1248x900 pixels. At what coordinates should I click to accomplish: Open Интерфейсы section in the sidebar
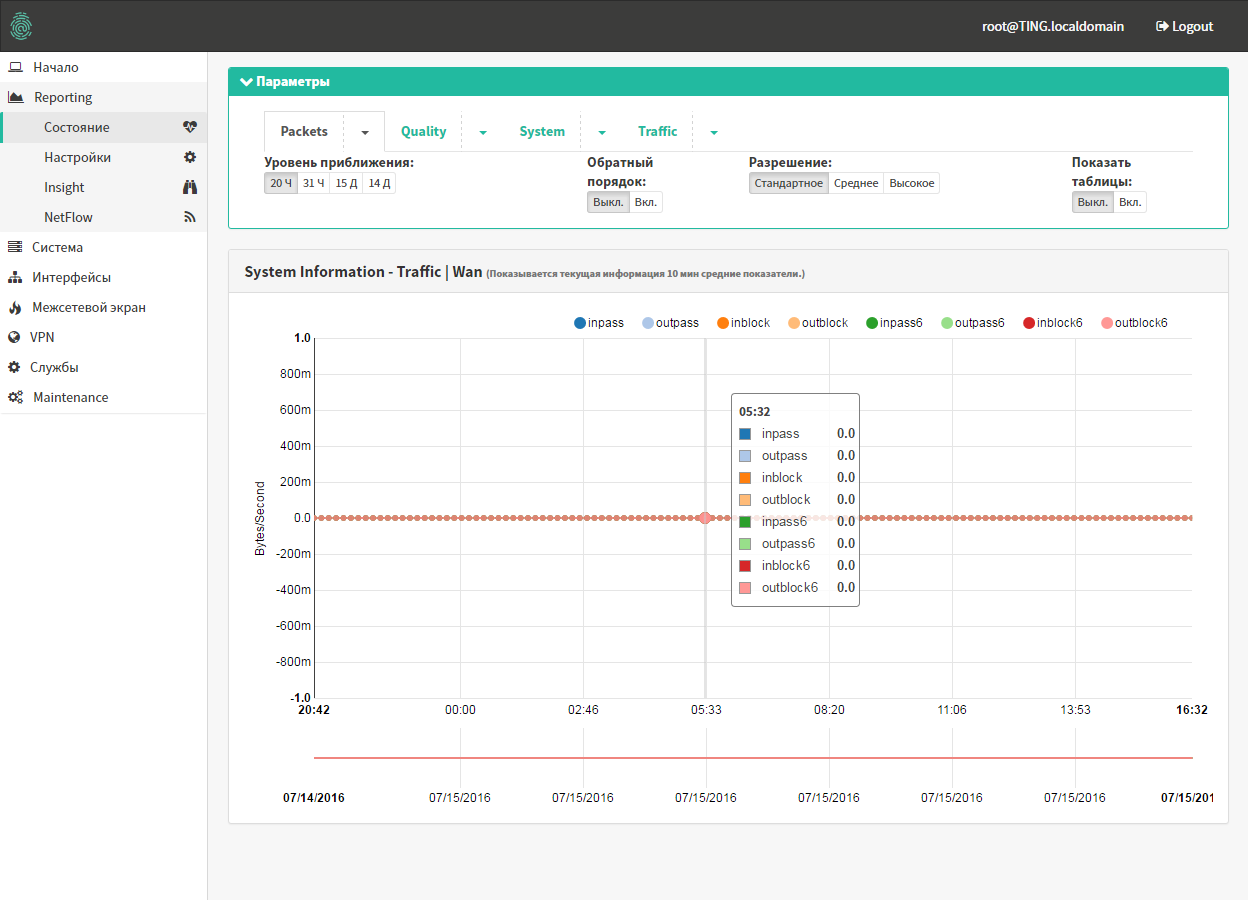tap(71, 277)
